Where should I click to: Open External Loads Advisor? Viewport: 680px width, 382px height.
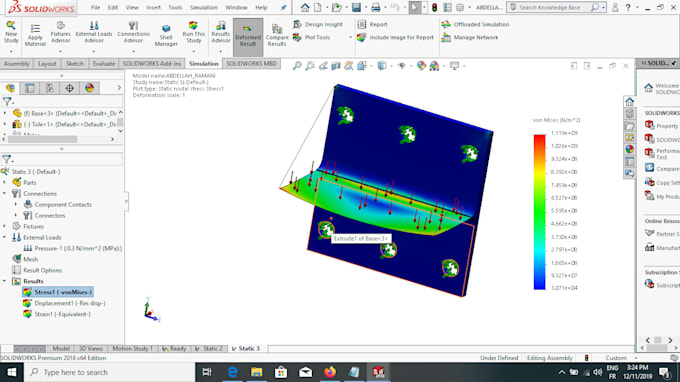[x=94, y=32]
